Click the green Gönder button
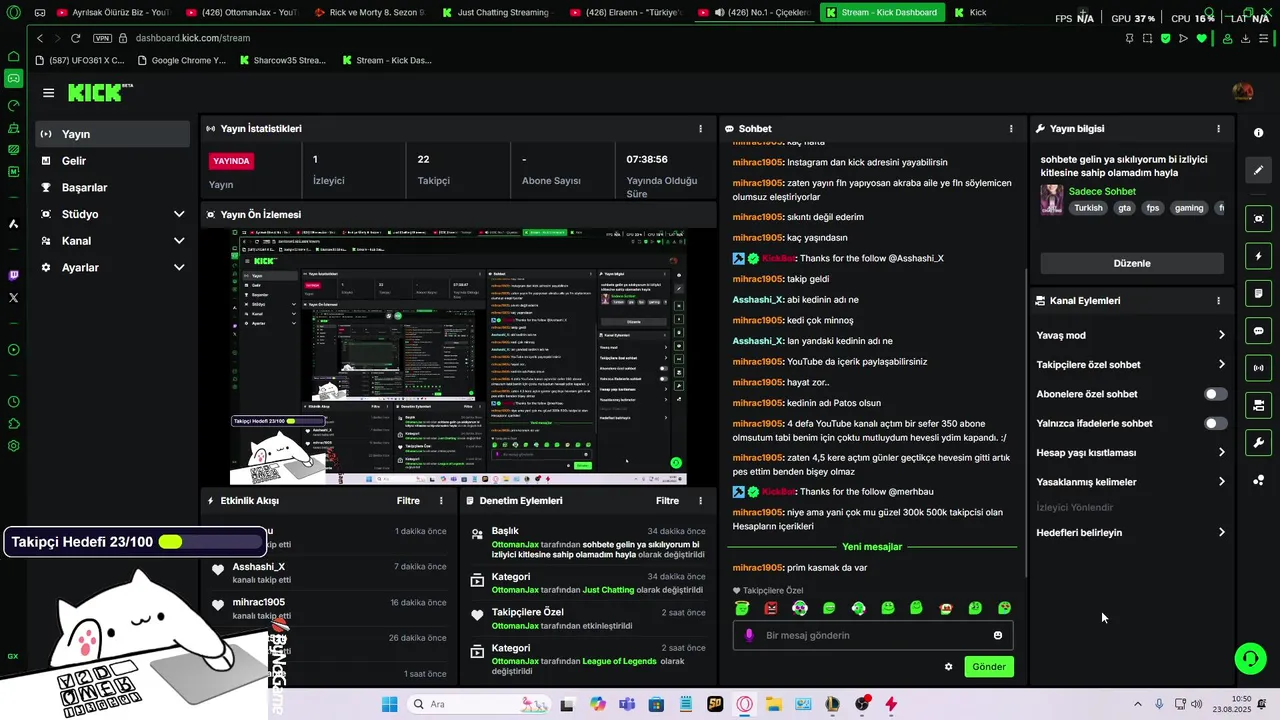The image size is (1280, 720). (989, 667)
